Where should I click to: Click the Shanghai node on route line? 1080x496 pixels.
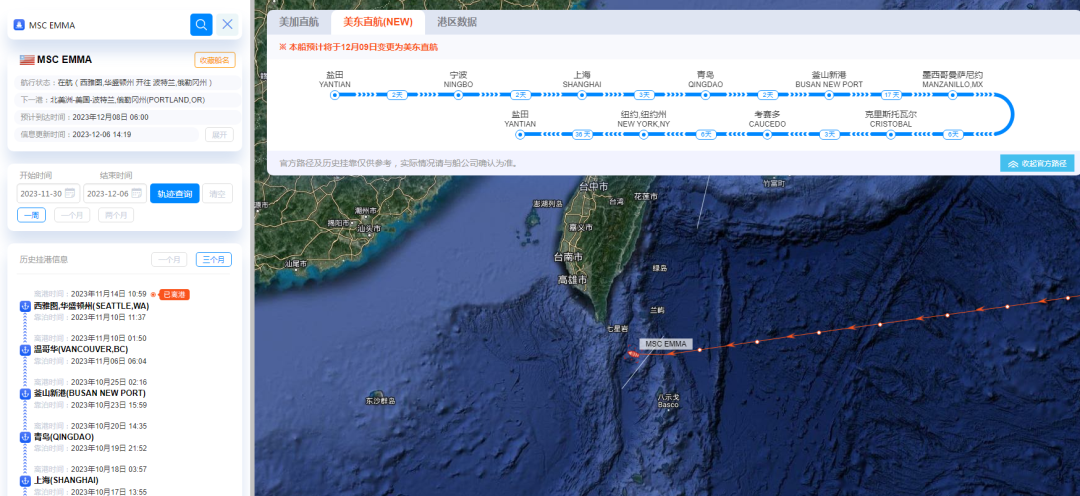point(582,95)
